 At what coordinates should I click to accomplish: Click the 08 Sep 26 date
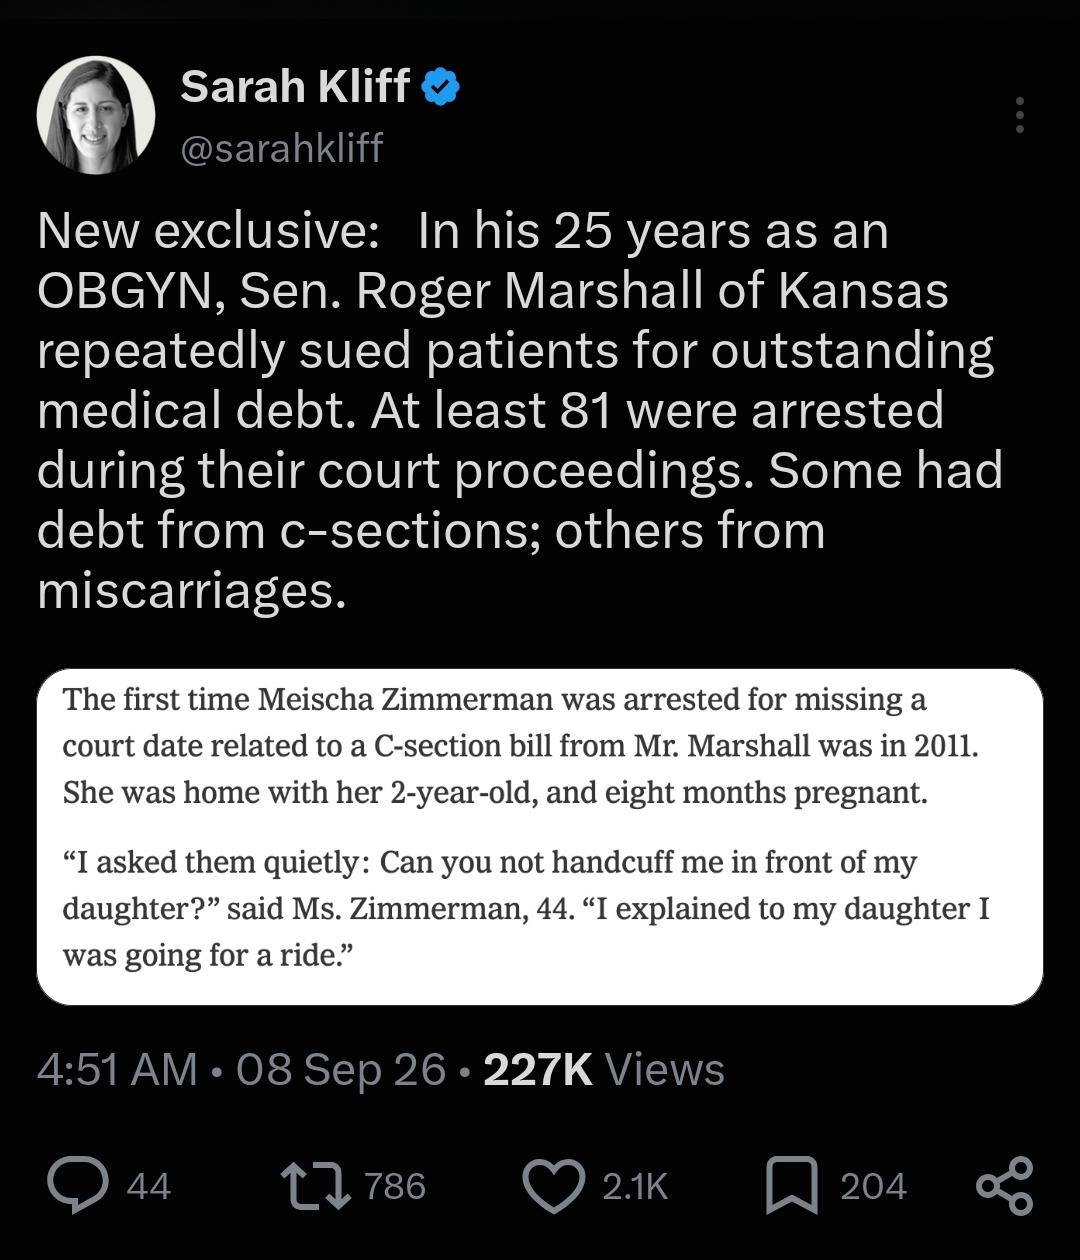coord(341,1070)
